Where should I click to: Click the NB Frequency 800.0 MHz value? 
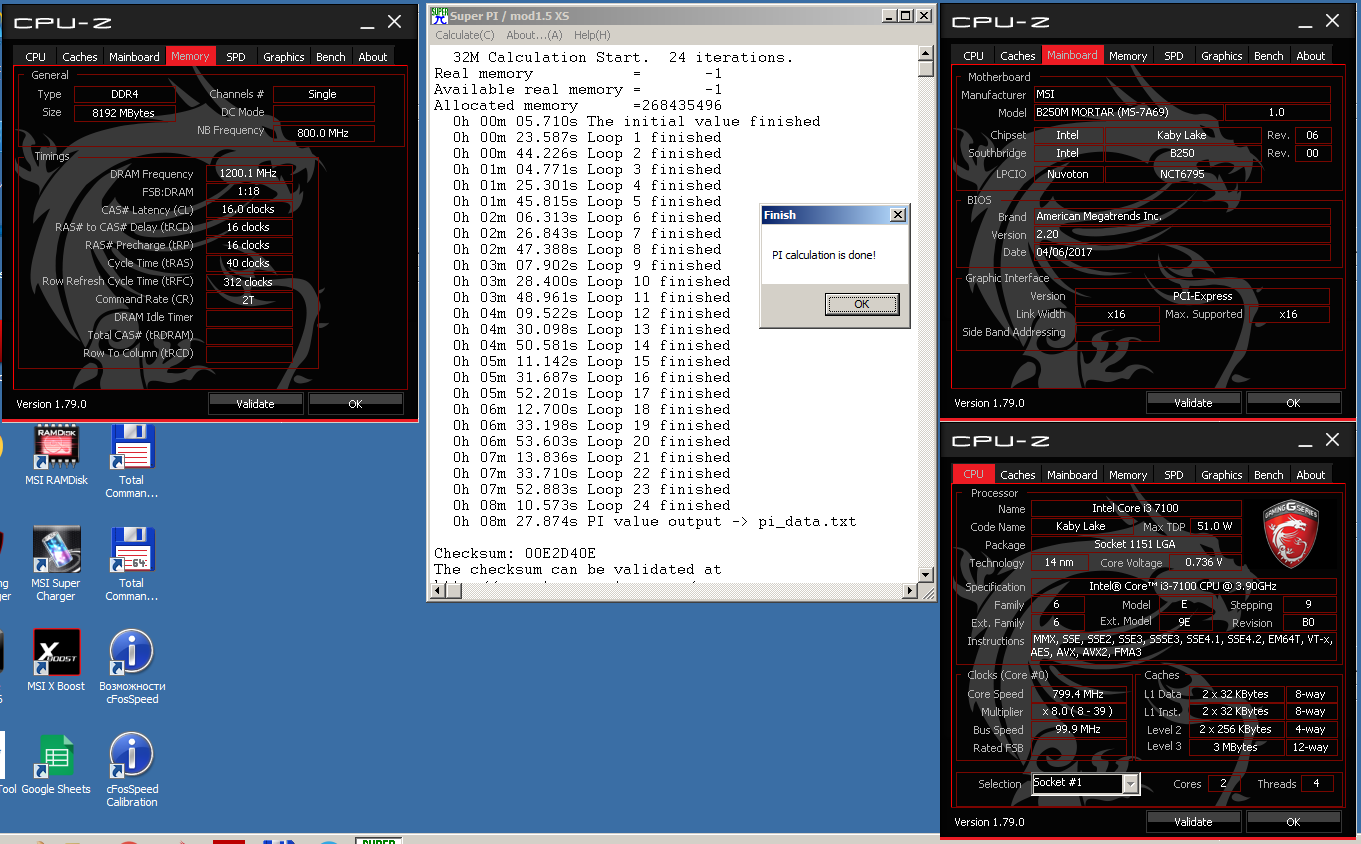click(323, 133)
